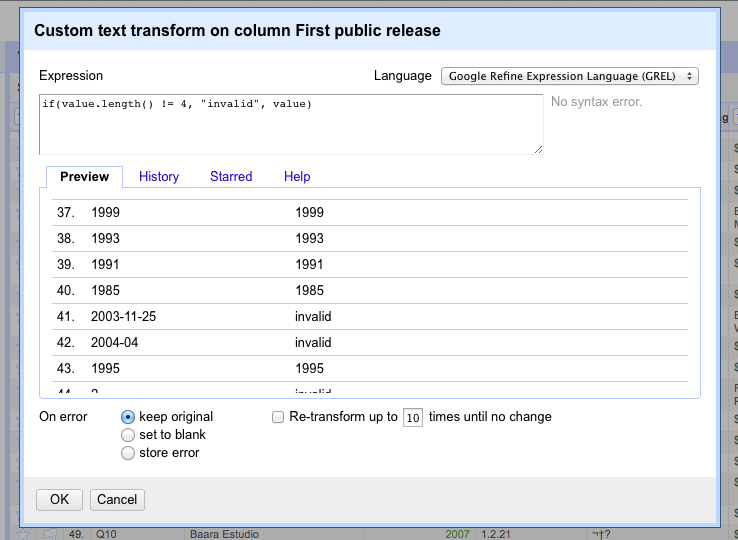Open the Language dropdown

click(x=569, y=76)
